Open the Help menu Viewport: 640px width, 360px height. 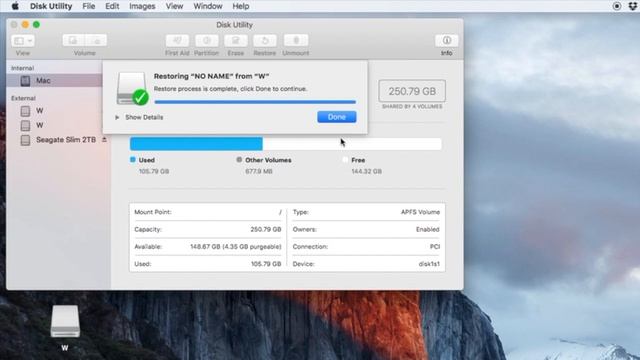(241, 6)
